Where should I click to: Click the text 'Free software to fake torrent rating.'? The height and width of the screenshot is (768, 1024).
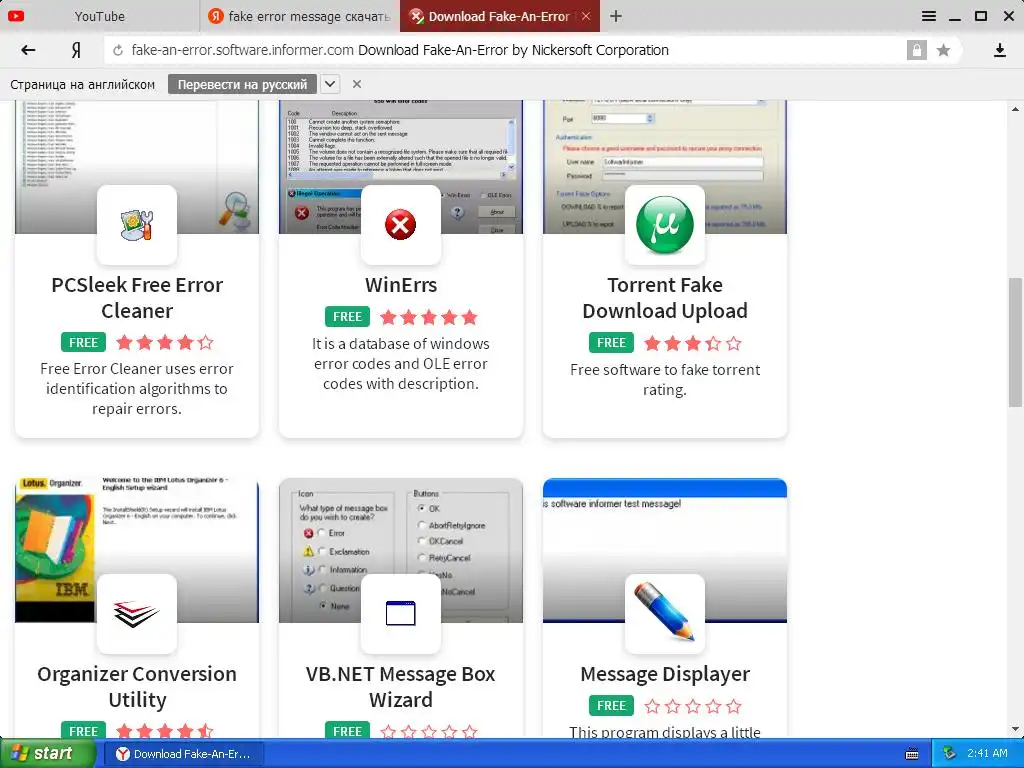coord(665,379)
